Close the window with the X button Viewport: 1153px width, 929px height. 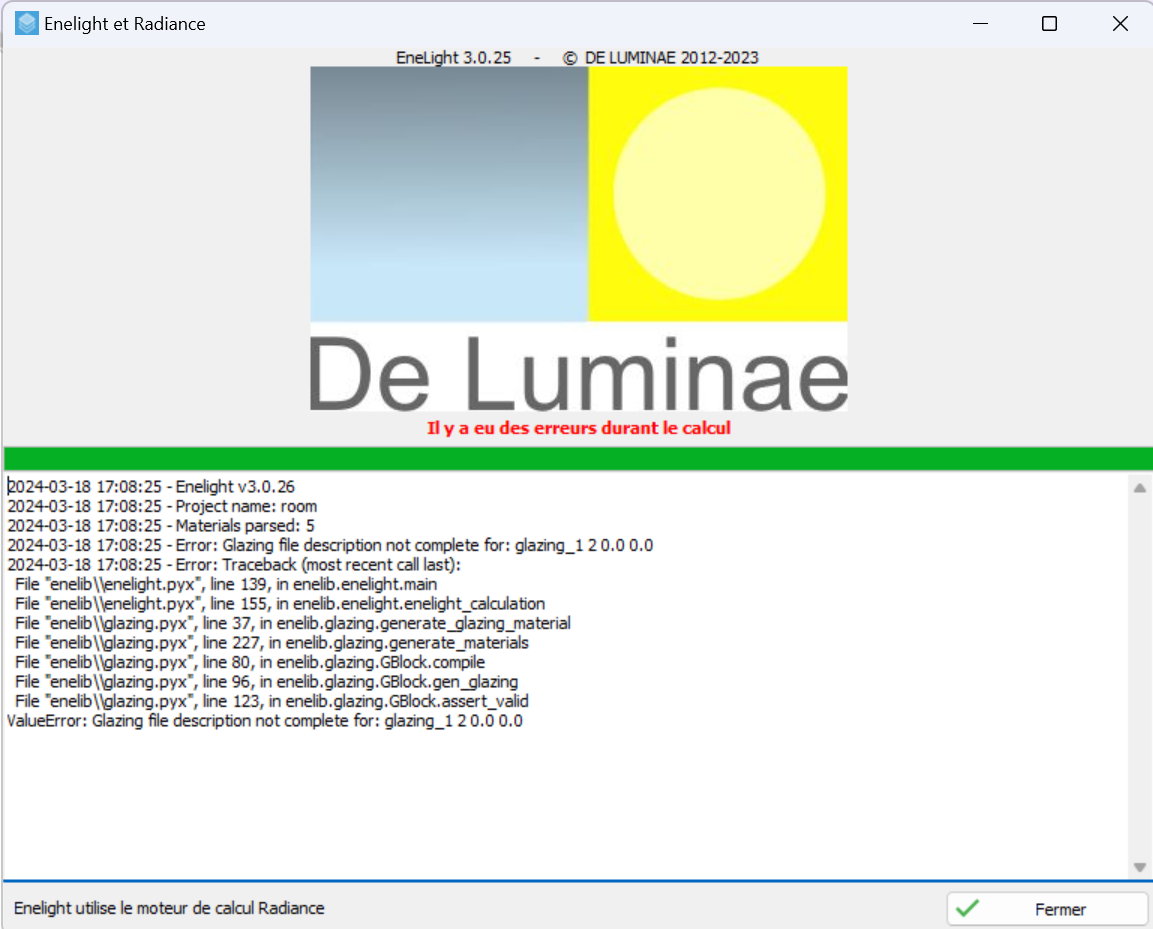tap(1120, 24)
